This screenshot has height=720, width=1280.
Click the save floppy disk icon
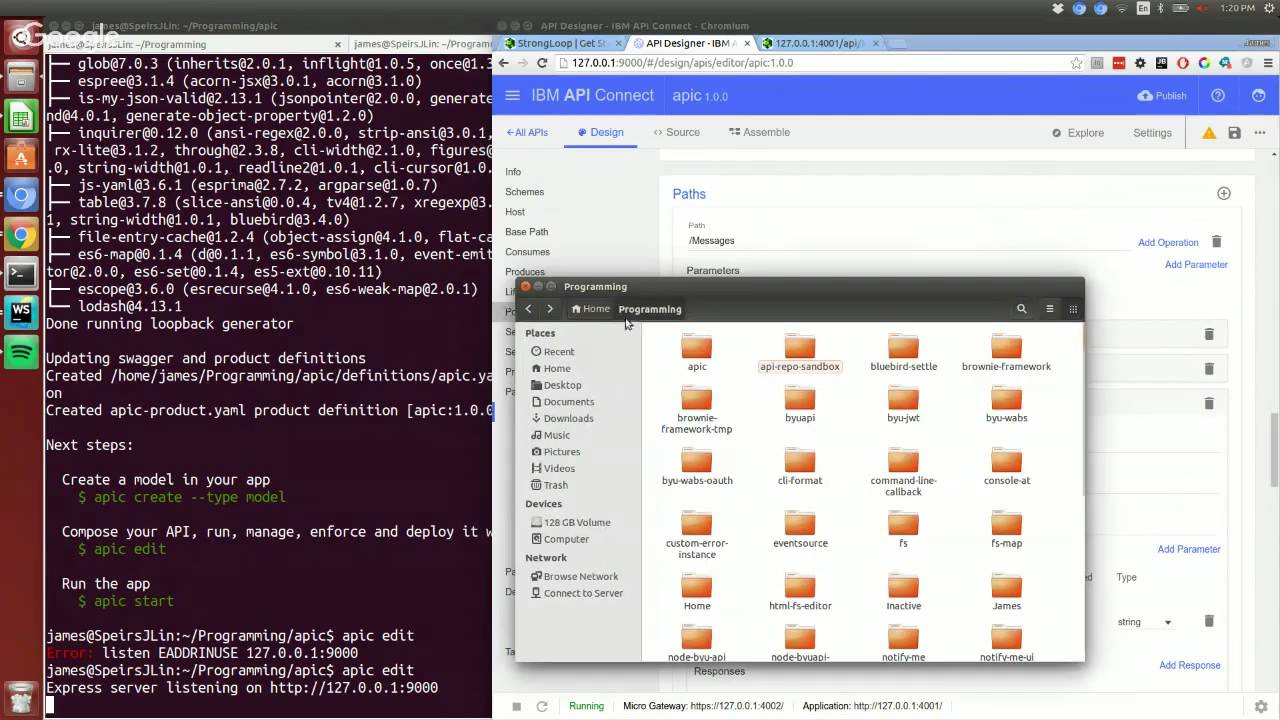[1235, 133]
